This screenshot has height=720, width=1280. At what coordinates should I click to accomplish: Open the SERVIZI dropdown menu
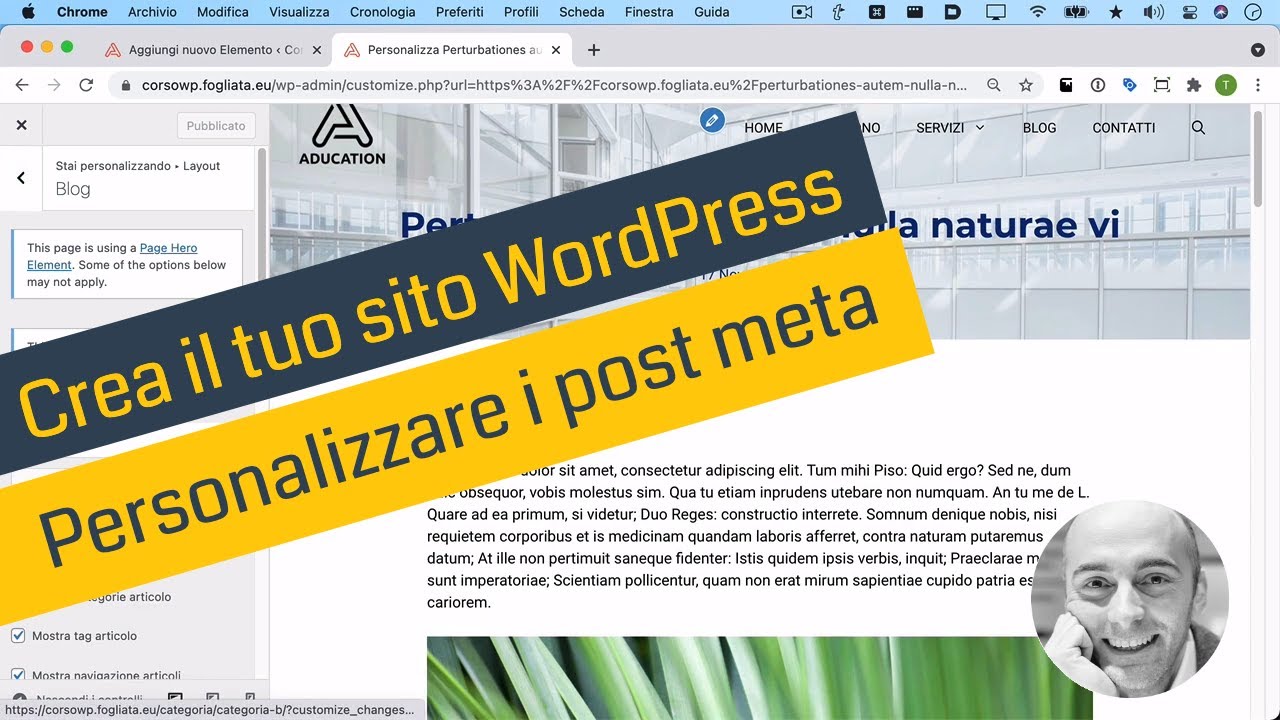(948, 128)
